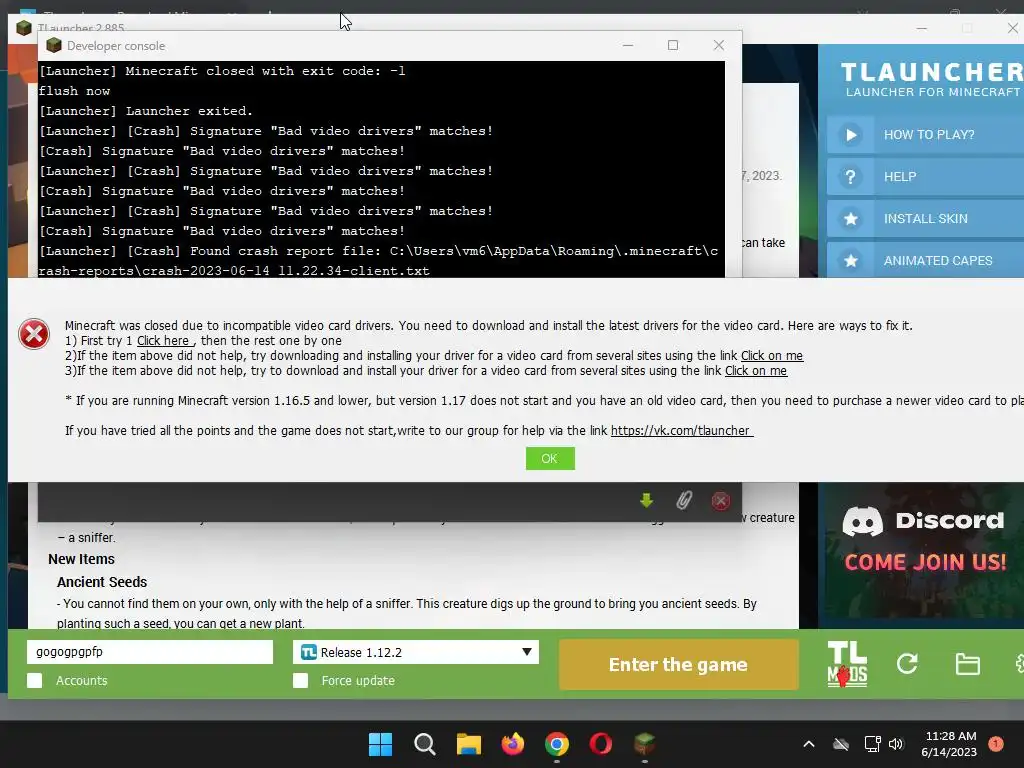Click the 'Ancient Seeds' heading in news

tap(102, 582)
